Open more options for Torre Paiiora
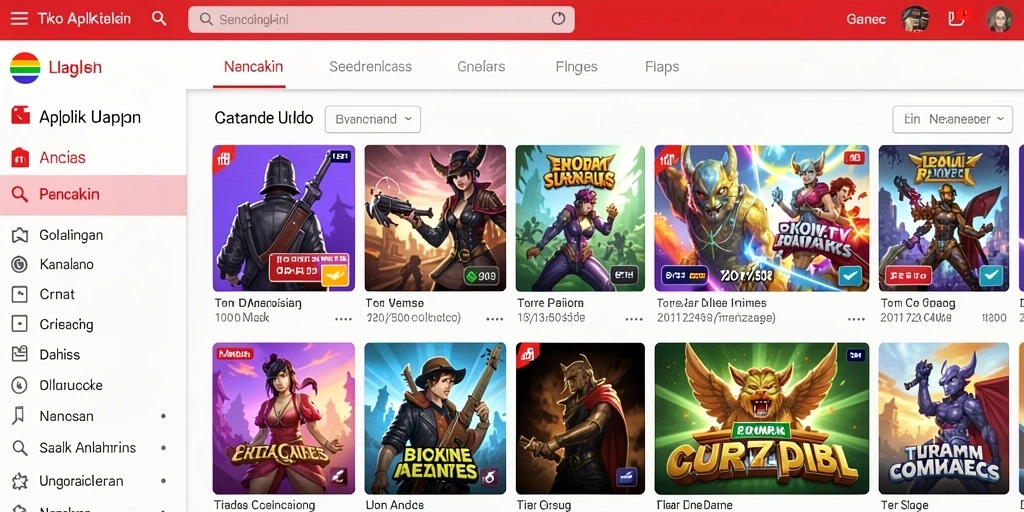This screenshot has width=1024, height=512. pyautogui.click(x=633, y=319)
